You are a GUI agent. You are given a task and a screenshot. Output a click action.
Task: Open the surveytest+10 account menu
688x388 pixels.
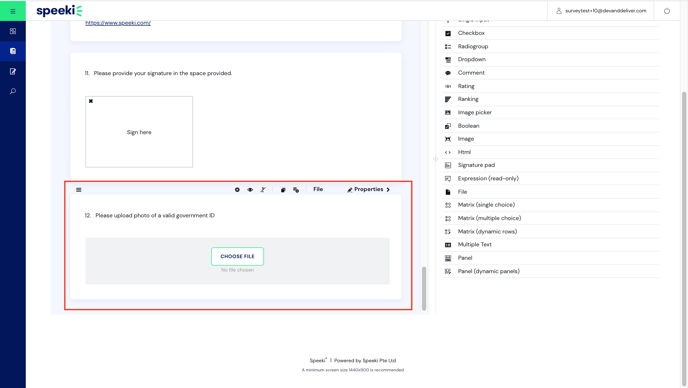coord(601,11)
